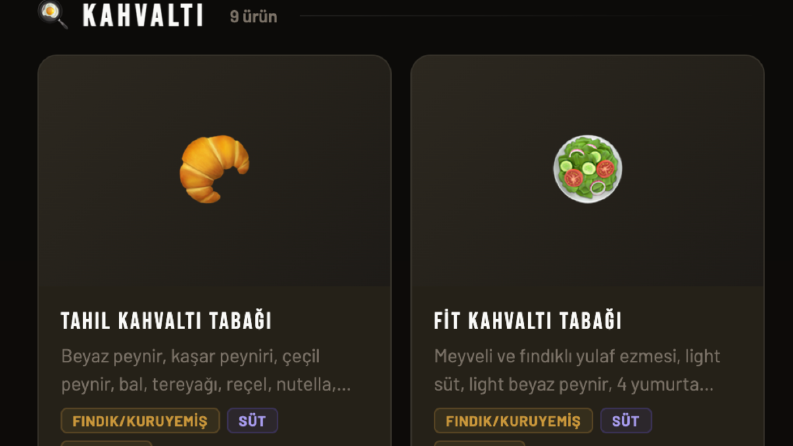Image resolution: width=793 pixels, height=446 pixels.
Task: Click the ellipsis ending the Tahıl description
Action: (x=344, y=388)
